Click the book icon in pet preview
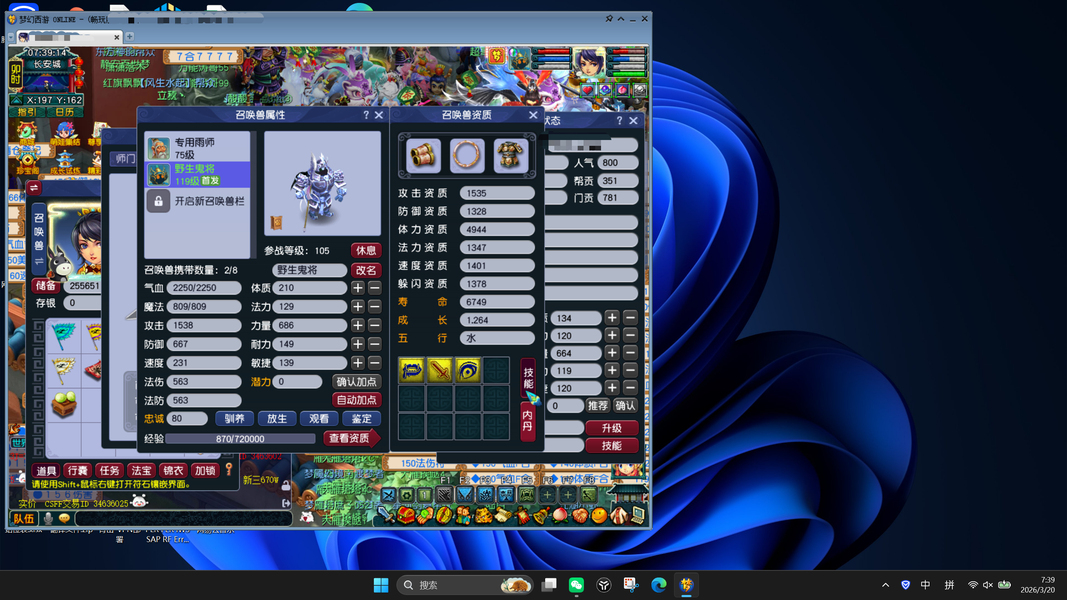1067x600 pixels. tap(276, 222)
